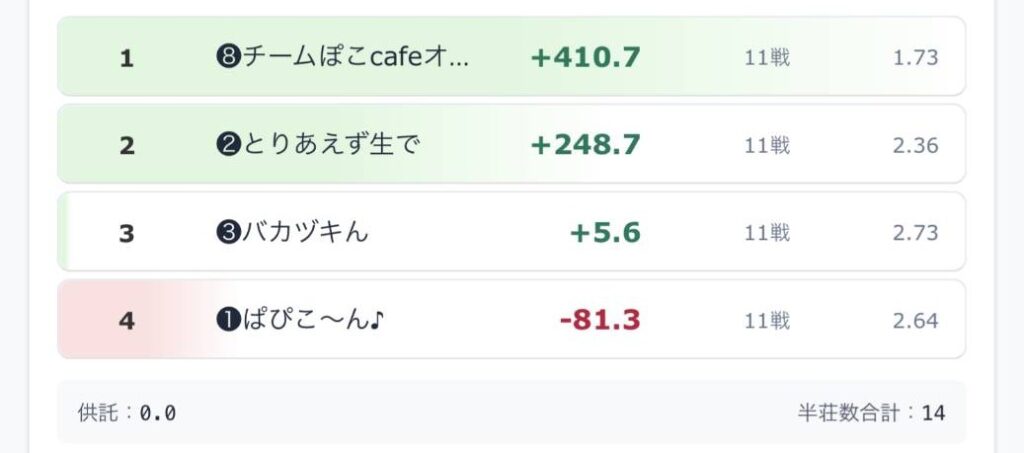The height and width of the screenshot is (453, 1024).
Task: Click the 2.73 average placement
Action: coord(916,233)
